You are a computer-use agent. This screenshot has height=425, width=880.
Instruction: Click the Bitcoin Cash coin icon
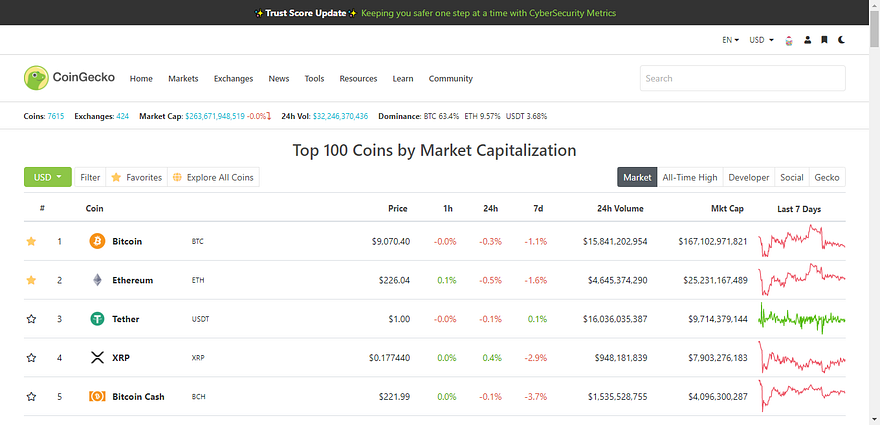(97, 397)
